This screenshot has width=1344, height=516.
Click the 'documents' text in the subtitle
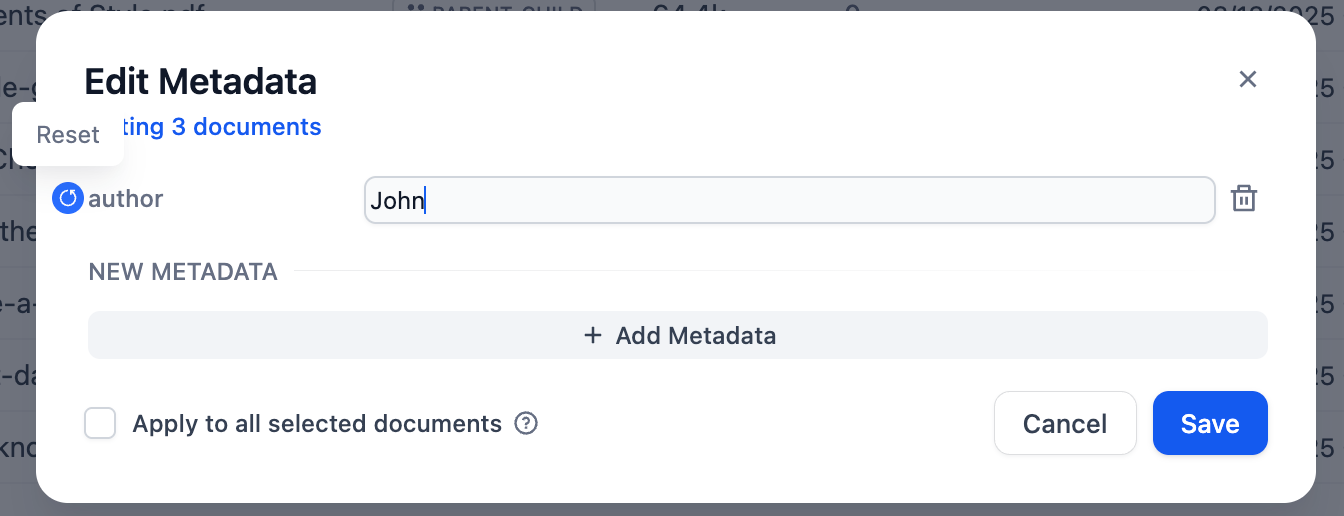[x=257, y=128]
